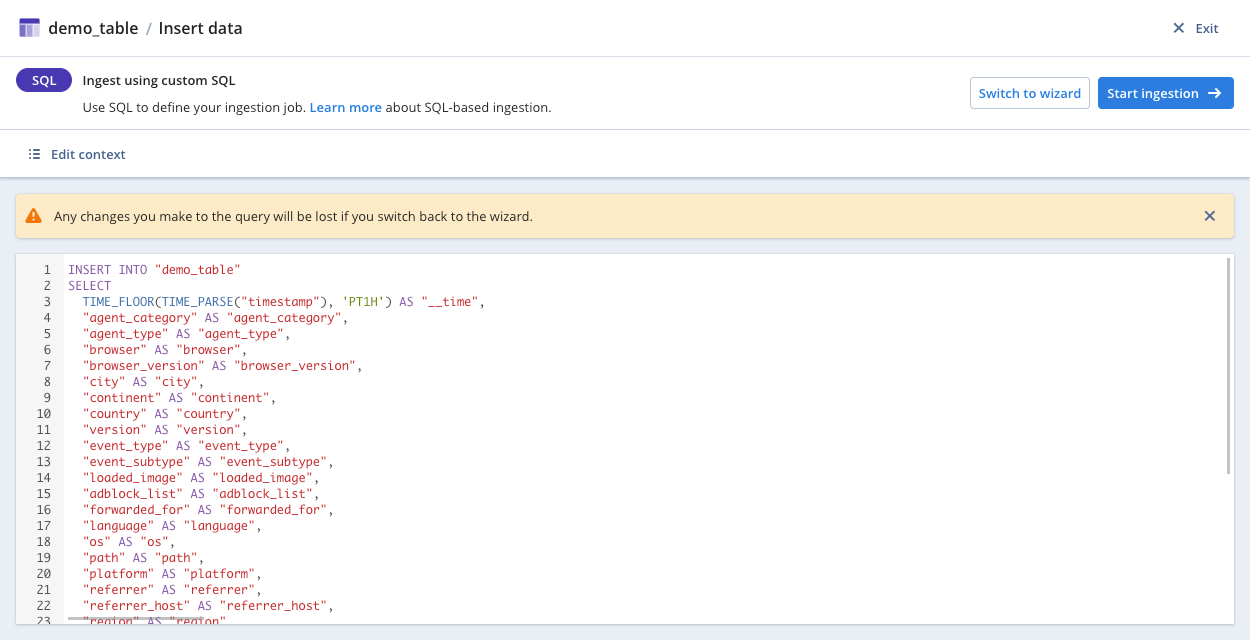Click the "country" AS line
Image resolution: width=1250 pixels, height=640 pixels.
164,414
